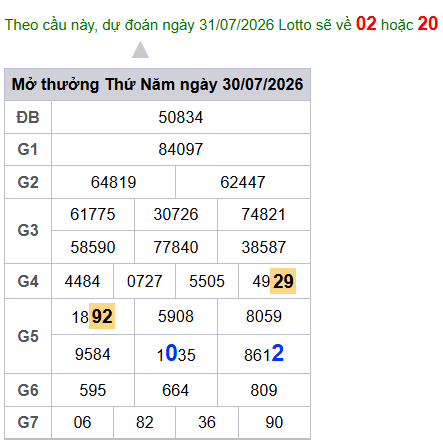
Task: Click the G4 result 4484
Action: pos(82,281)
